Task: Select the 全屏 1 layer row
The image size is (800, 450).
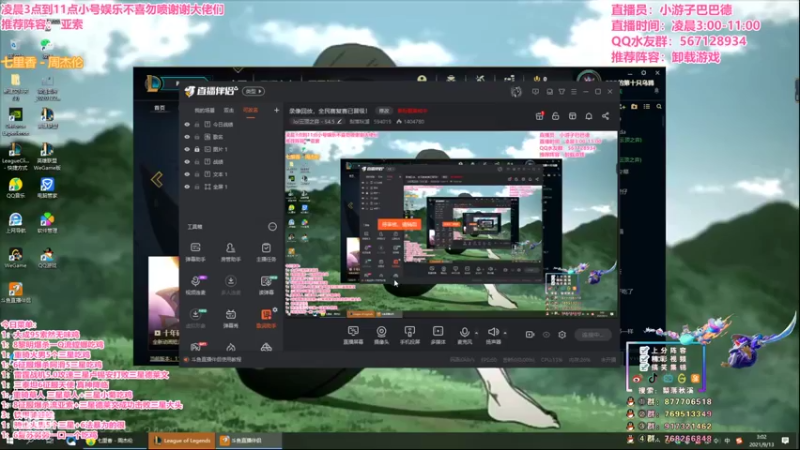Action: point(232,187)
